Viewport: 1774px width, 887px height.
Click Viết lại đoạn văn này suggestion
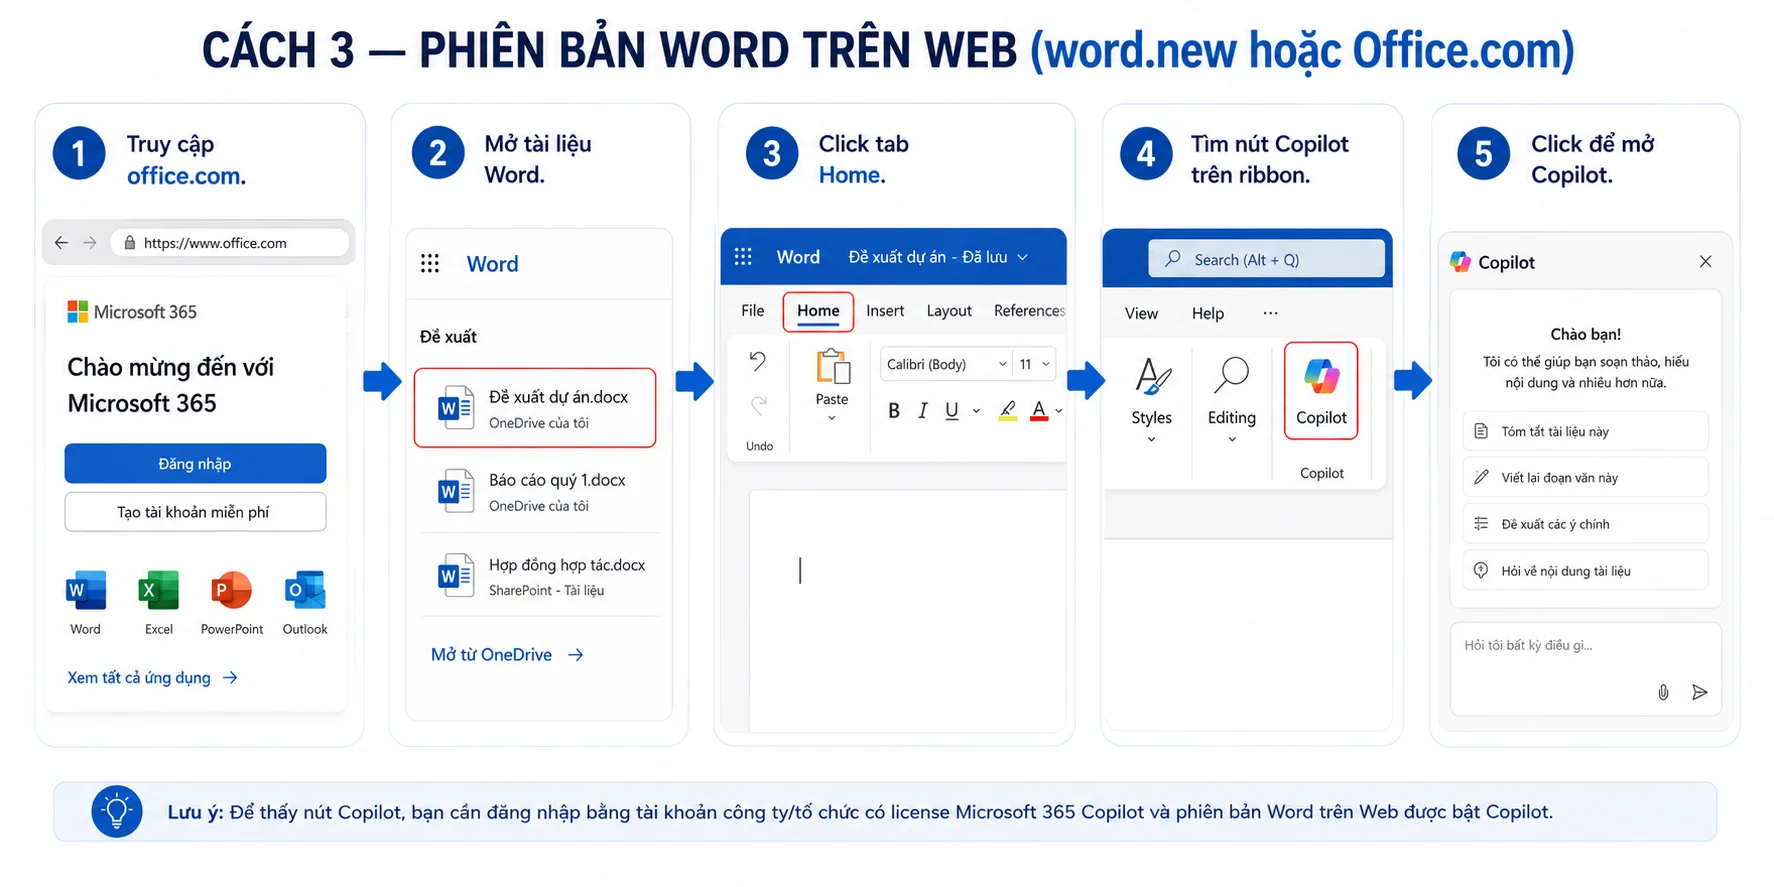(1585, 478)
